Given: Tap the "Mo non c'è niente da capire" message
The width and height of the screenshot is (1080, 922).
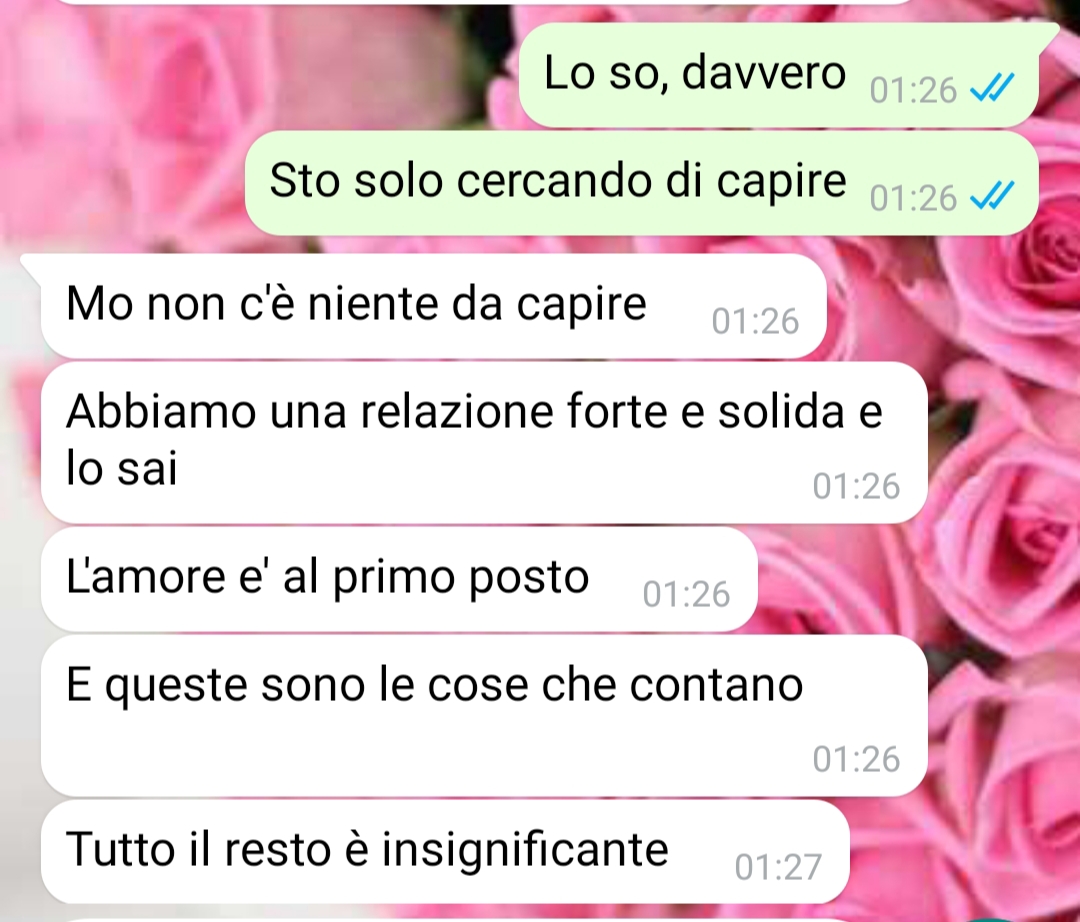Looking at the screenshot, I should [434, 306].
